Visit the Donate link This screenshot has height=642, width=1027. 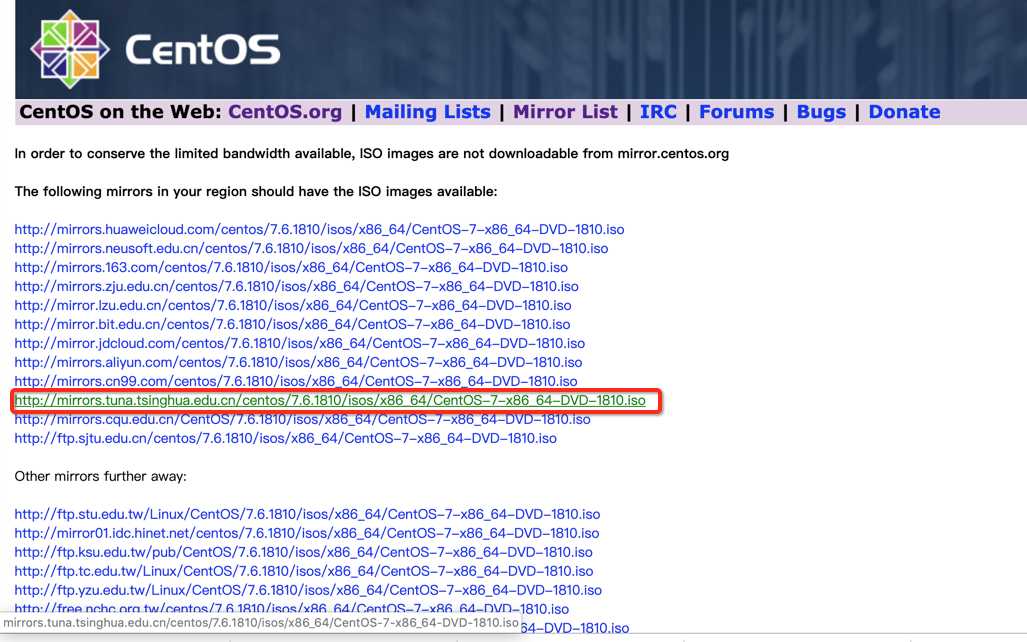pos(904,112)
